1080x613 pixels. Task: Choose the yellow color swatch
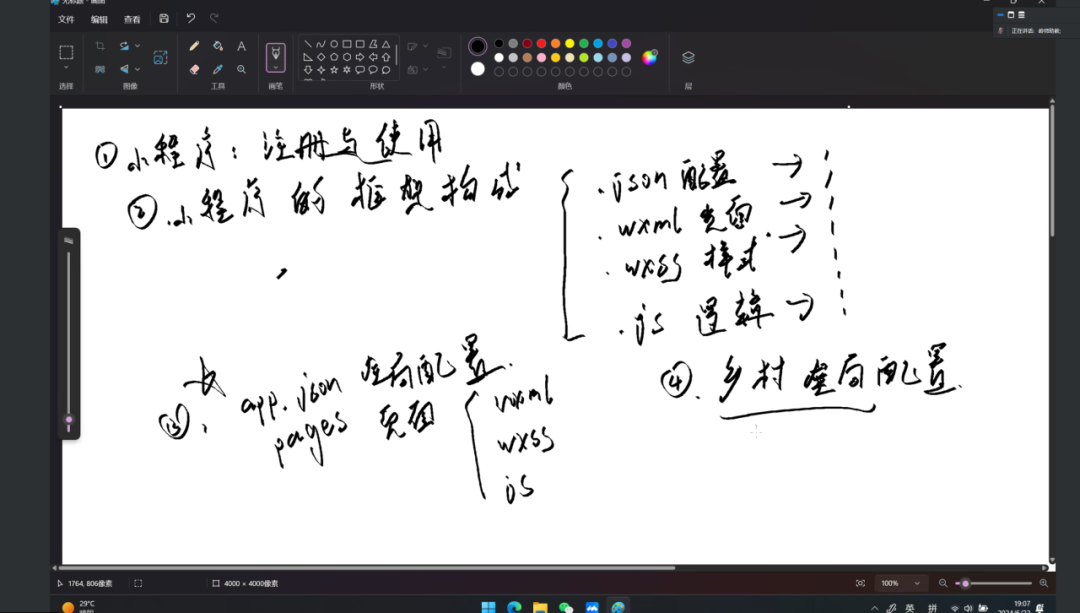(x=570, y=43)
